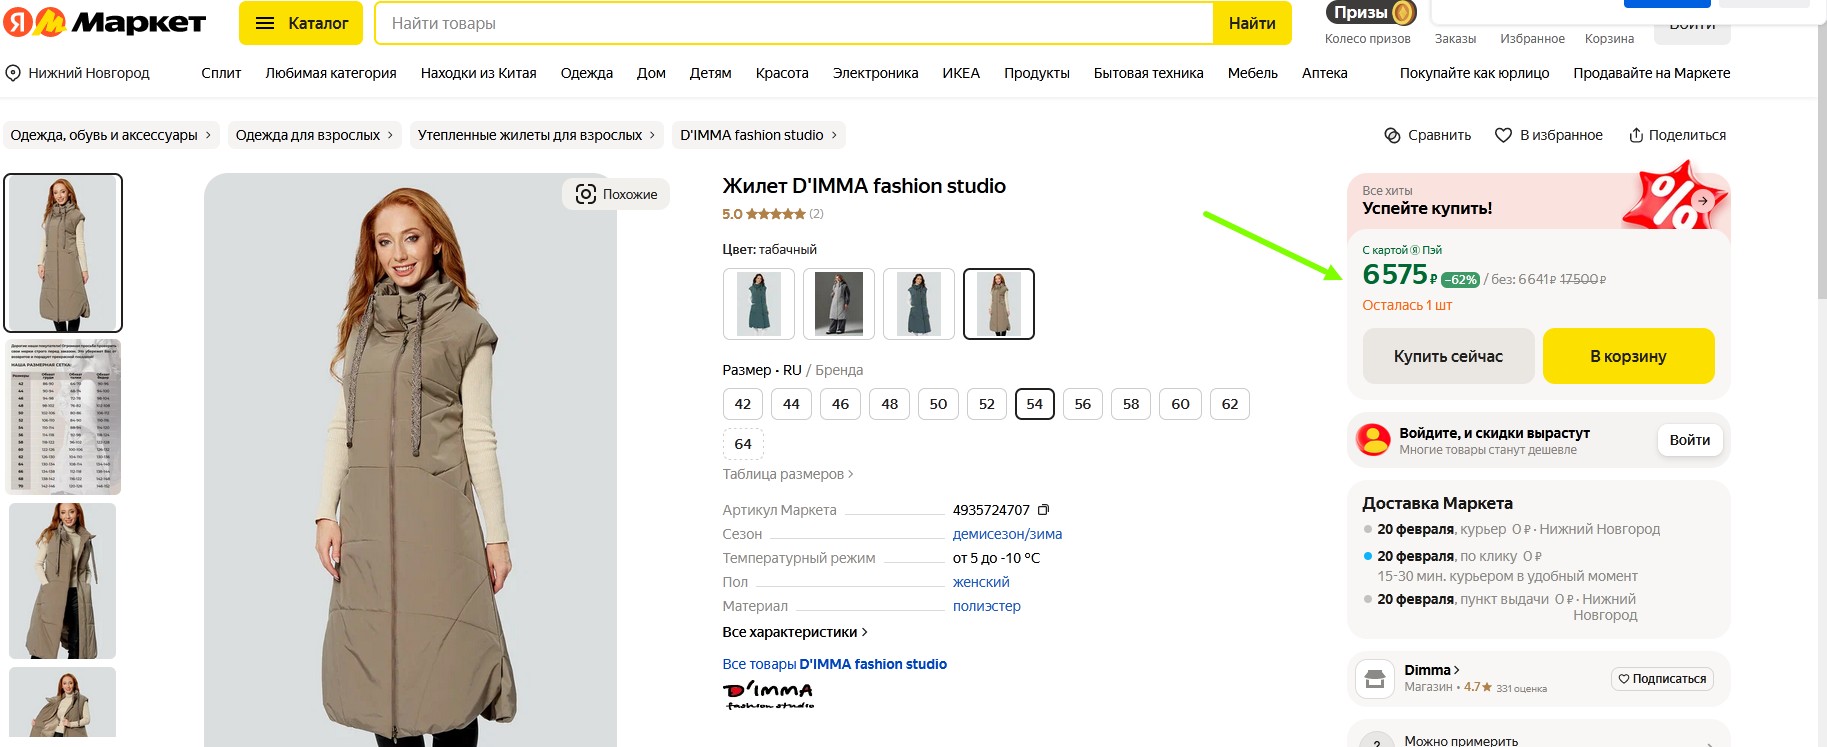
Task: Expand Все характеристики
Action: click(794, 632)
